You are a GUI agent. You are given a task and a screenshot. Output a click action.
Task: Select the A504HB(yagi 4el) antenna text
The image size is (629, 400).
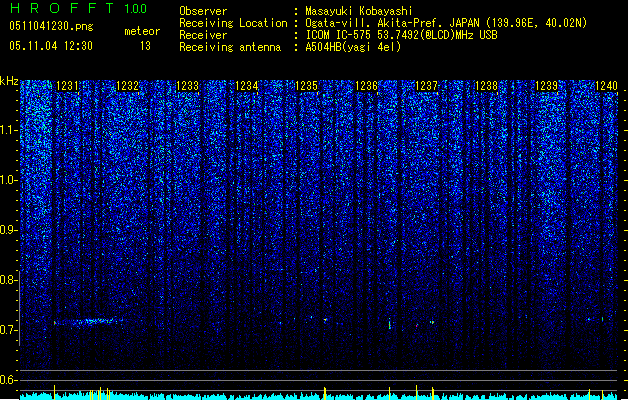coord(353,47)
